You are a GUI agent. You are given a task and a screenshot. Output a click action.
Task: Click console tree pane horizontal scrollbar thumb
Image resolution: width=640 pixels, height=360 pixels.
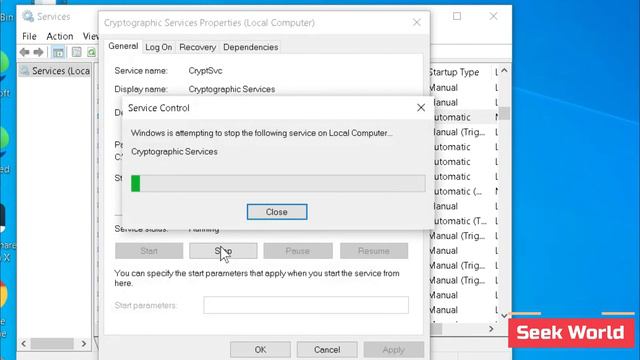click(52, 344)
